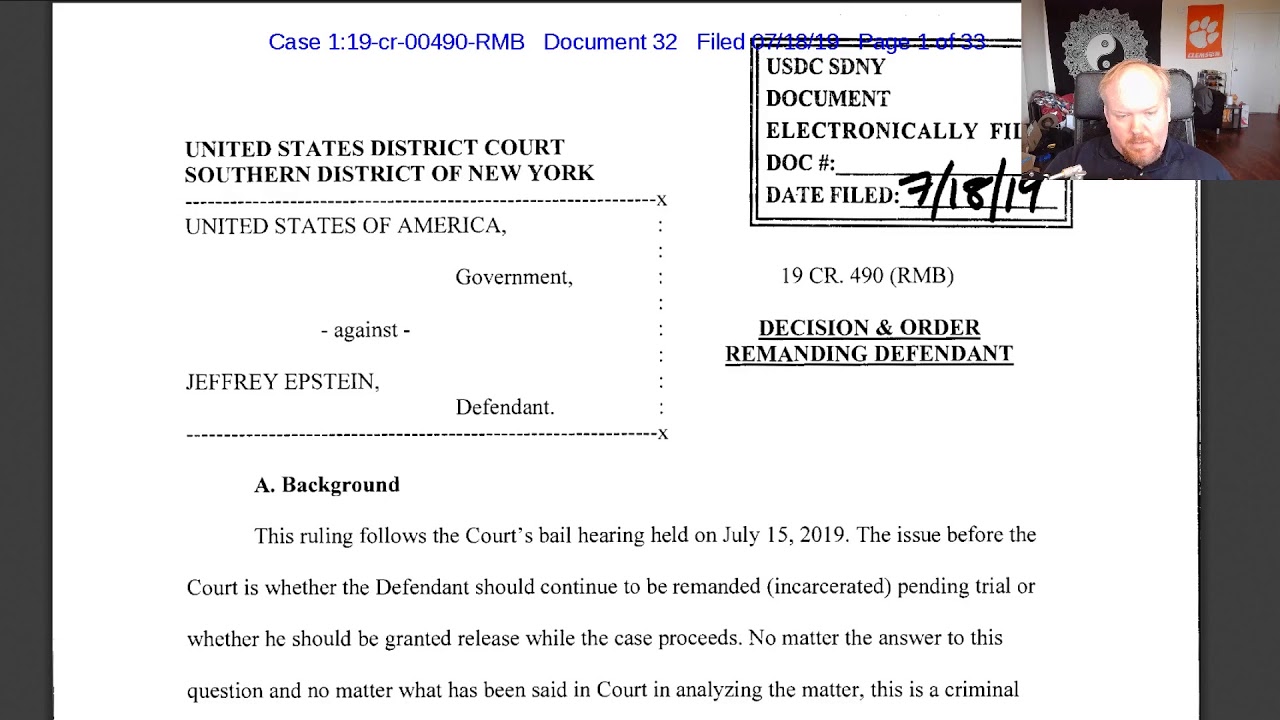Click the word Government in caption

(x=514, y=277)
